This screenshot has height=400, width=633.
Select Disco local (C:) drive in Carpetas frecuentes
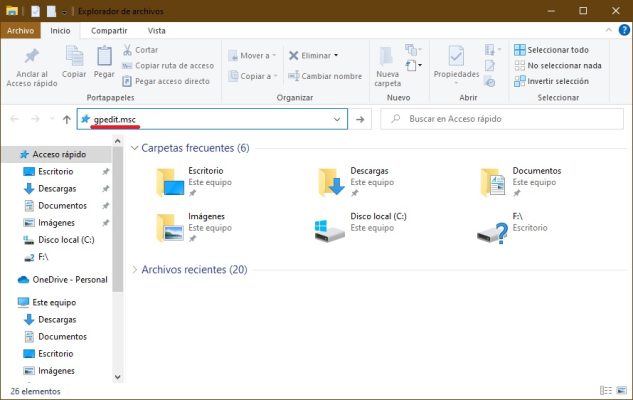tap(361, 228)
